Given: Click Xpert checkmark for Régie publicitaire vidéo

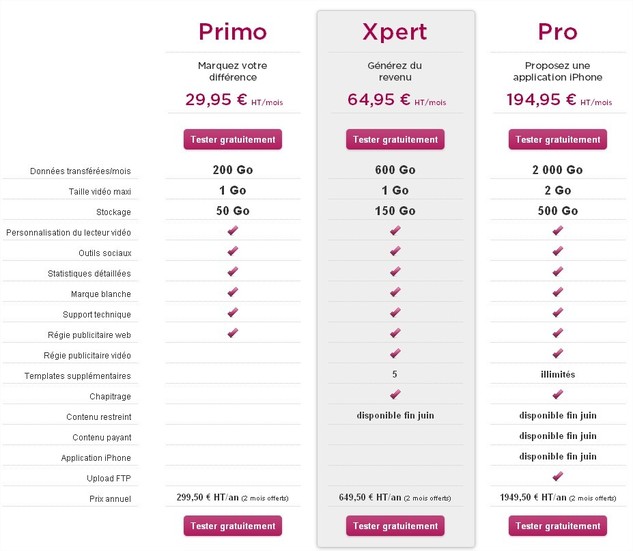Looking at the screenshot, I should pyautogui.click(x=395, y=354).
